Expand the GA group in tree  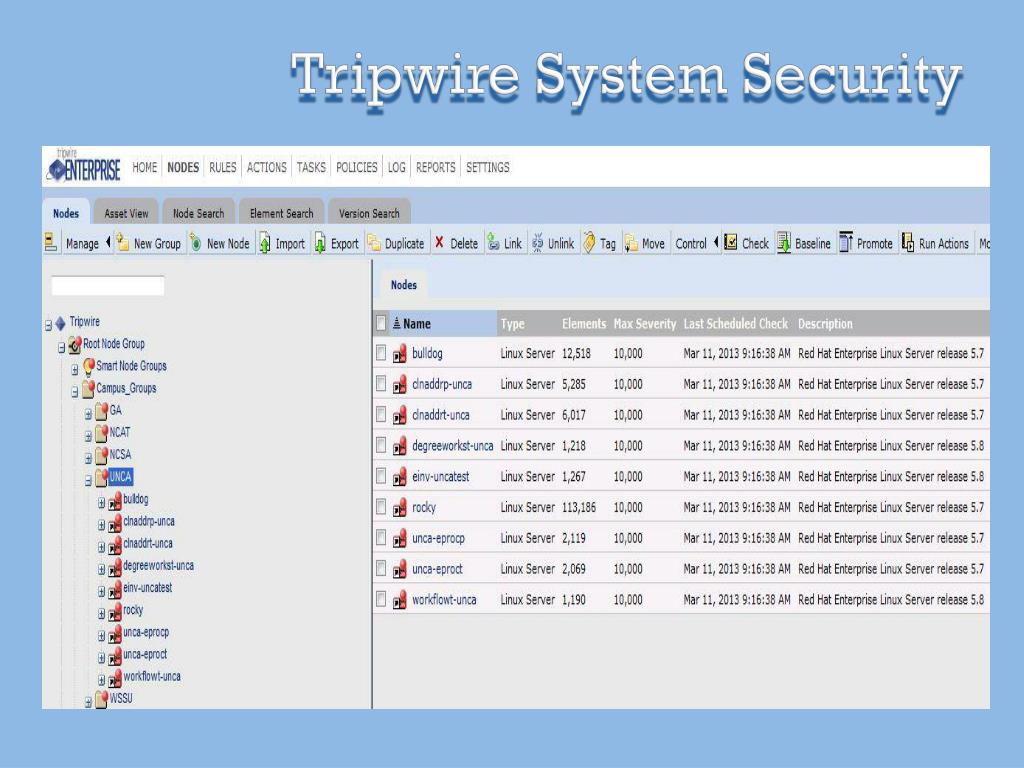click(x=88, y=414)
